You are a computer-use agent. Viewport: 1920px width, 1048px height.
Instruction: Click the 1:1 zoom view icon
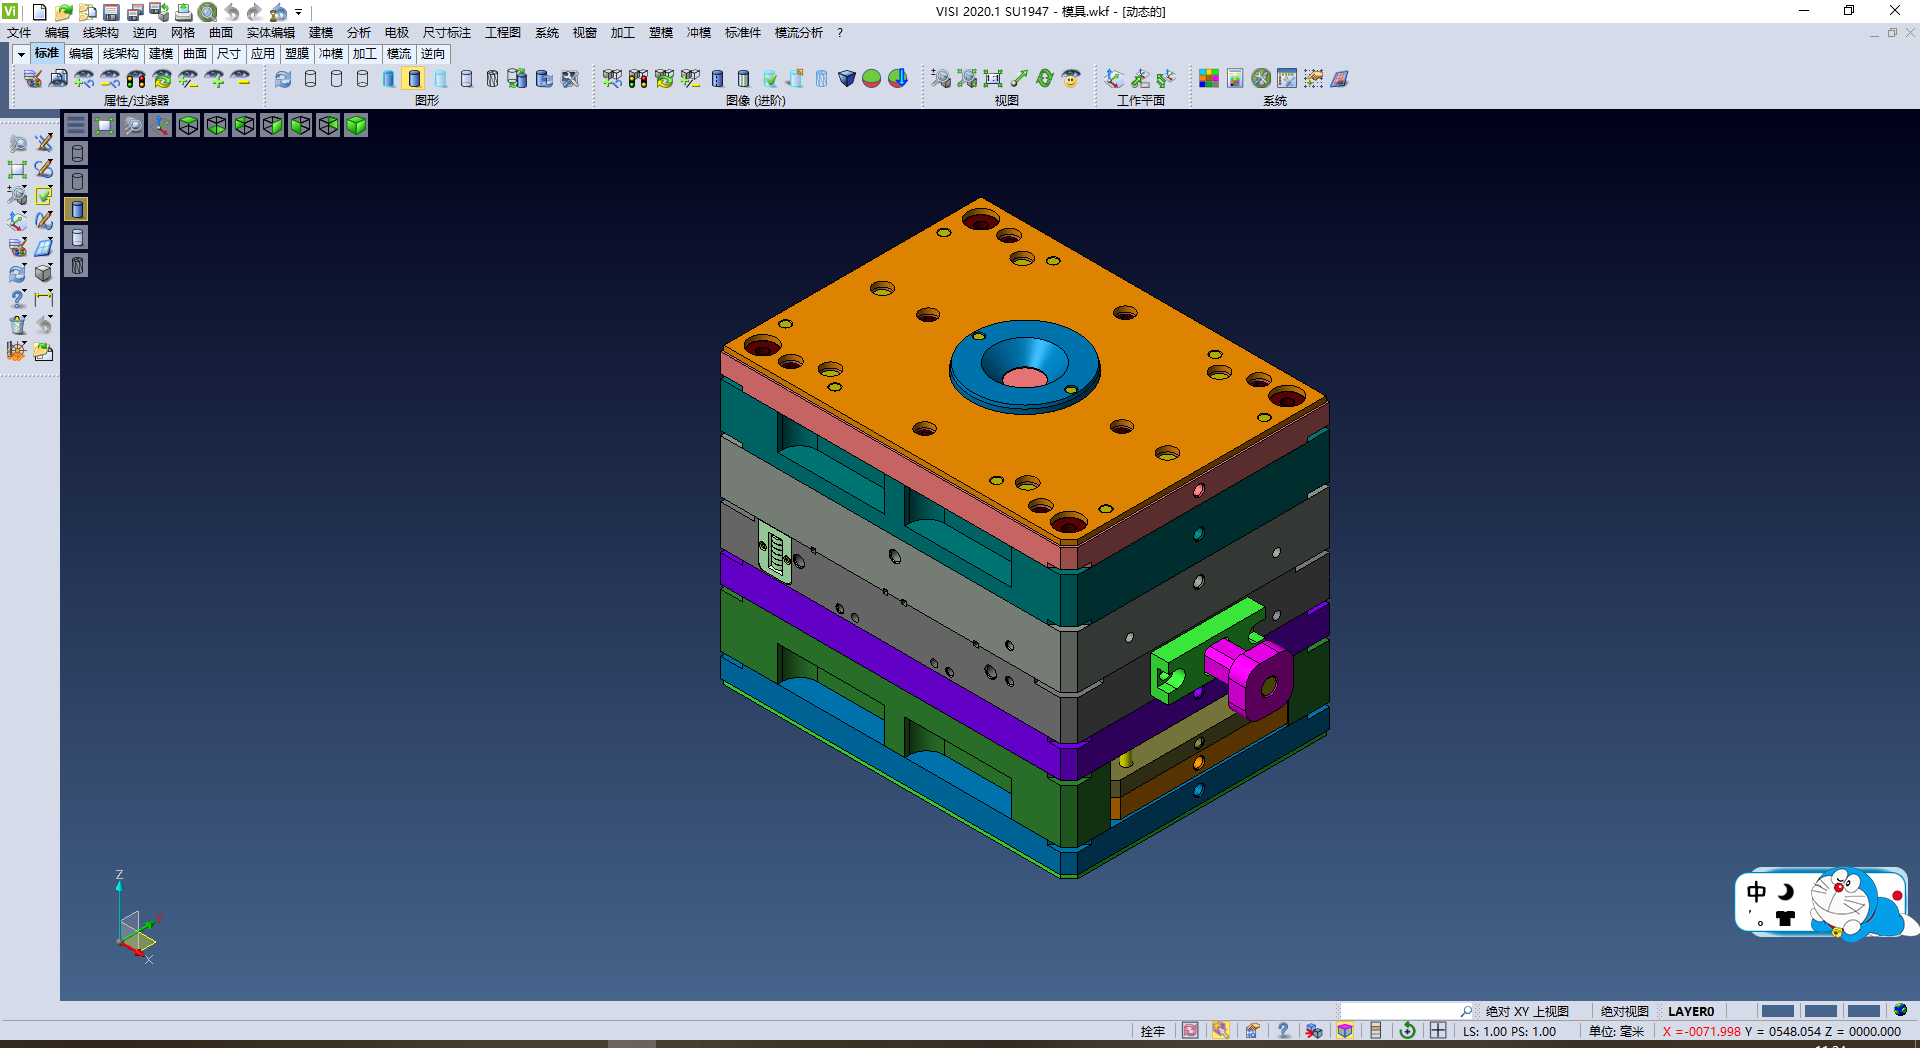coord(993,78)
